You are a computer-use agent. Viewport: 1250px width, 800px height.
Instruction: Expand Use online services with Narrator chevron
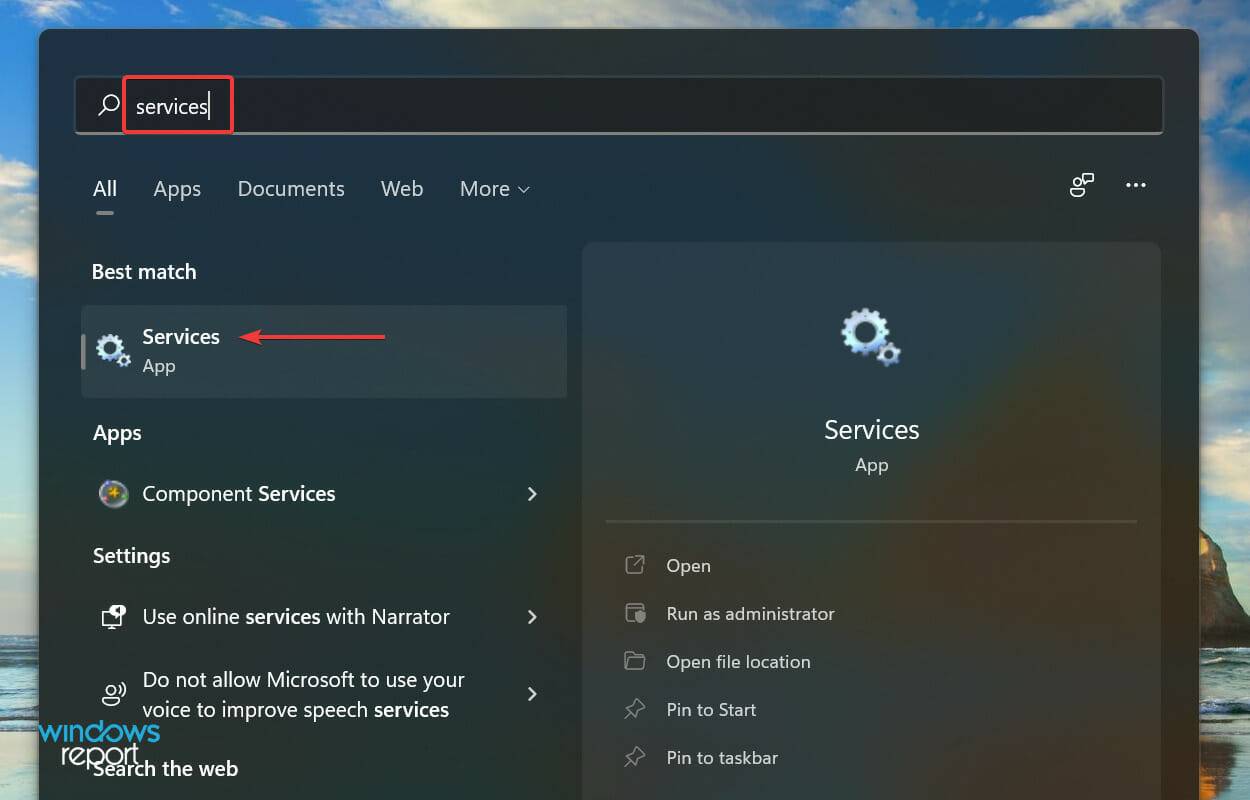pyautogui.click(x=532, y=617)
